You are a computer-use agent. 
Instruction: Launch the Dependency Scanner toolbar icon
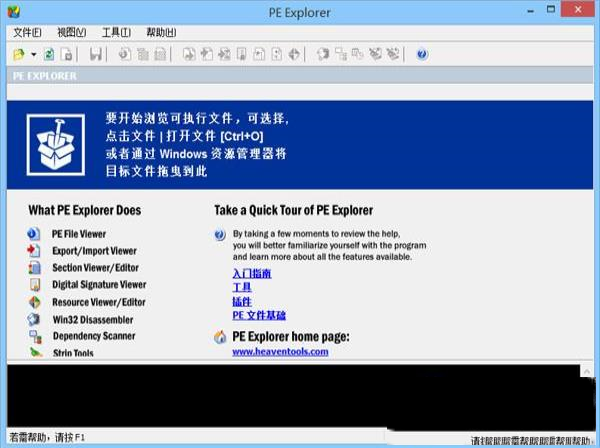click(341, 54)
